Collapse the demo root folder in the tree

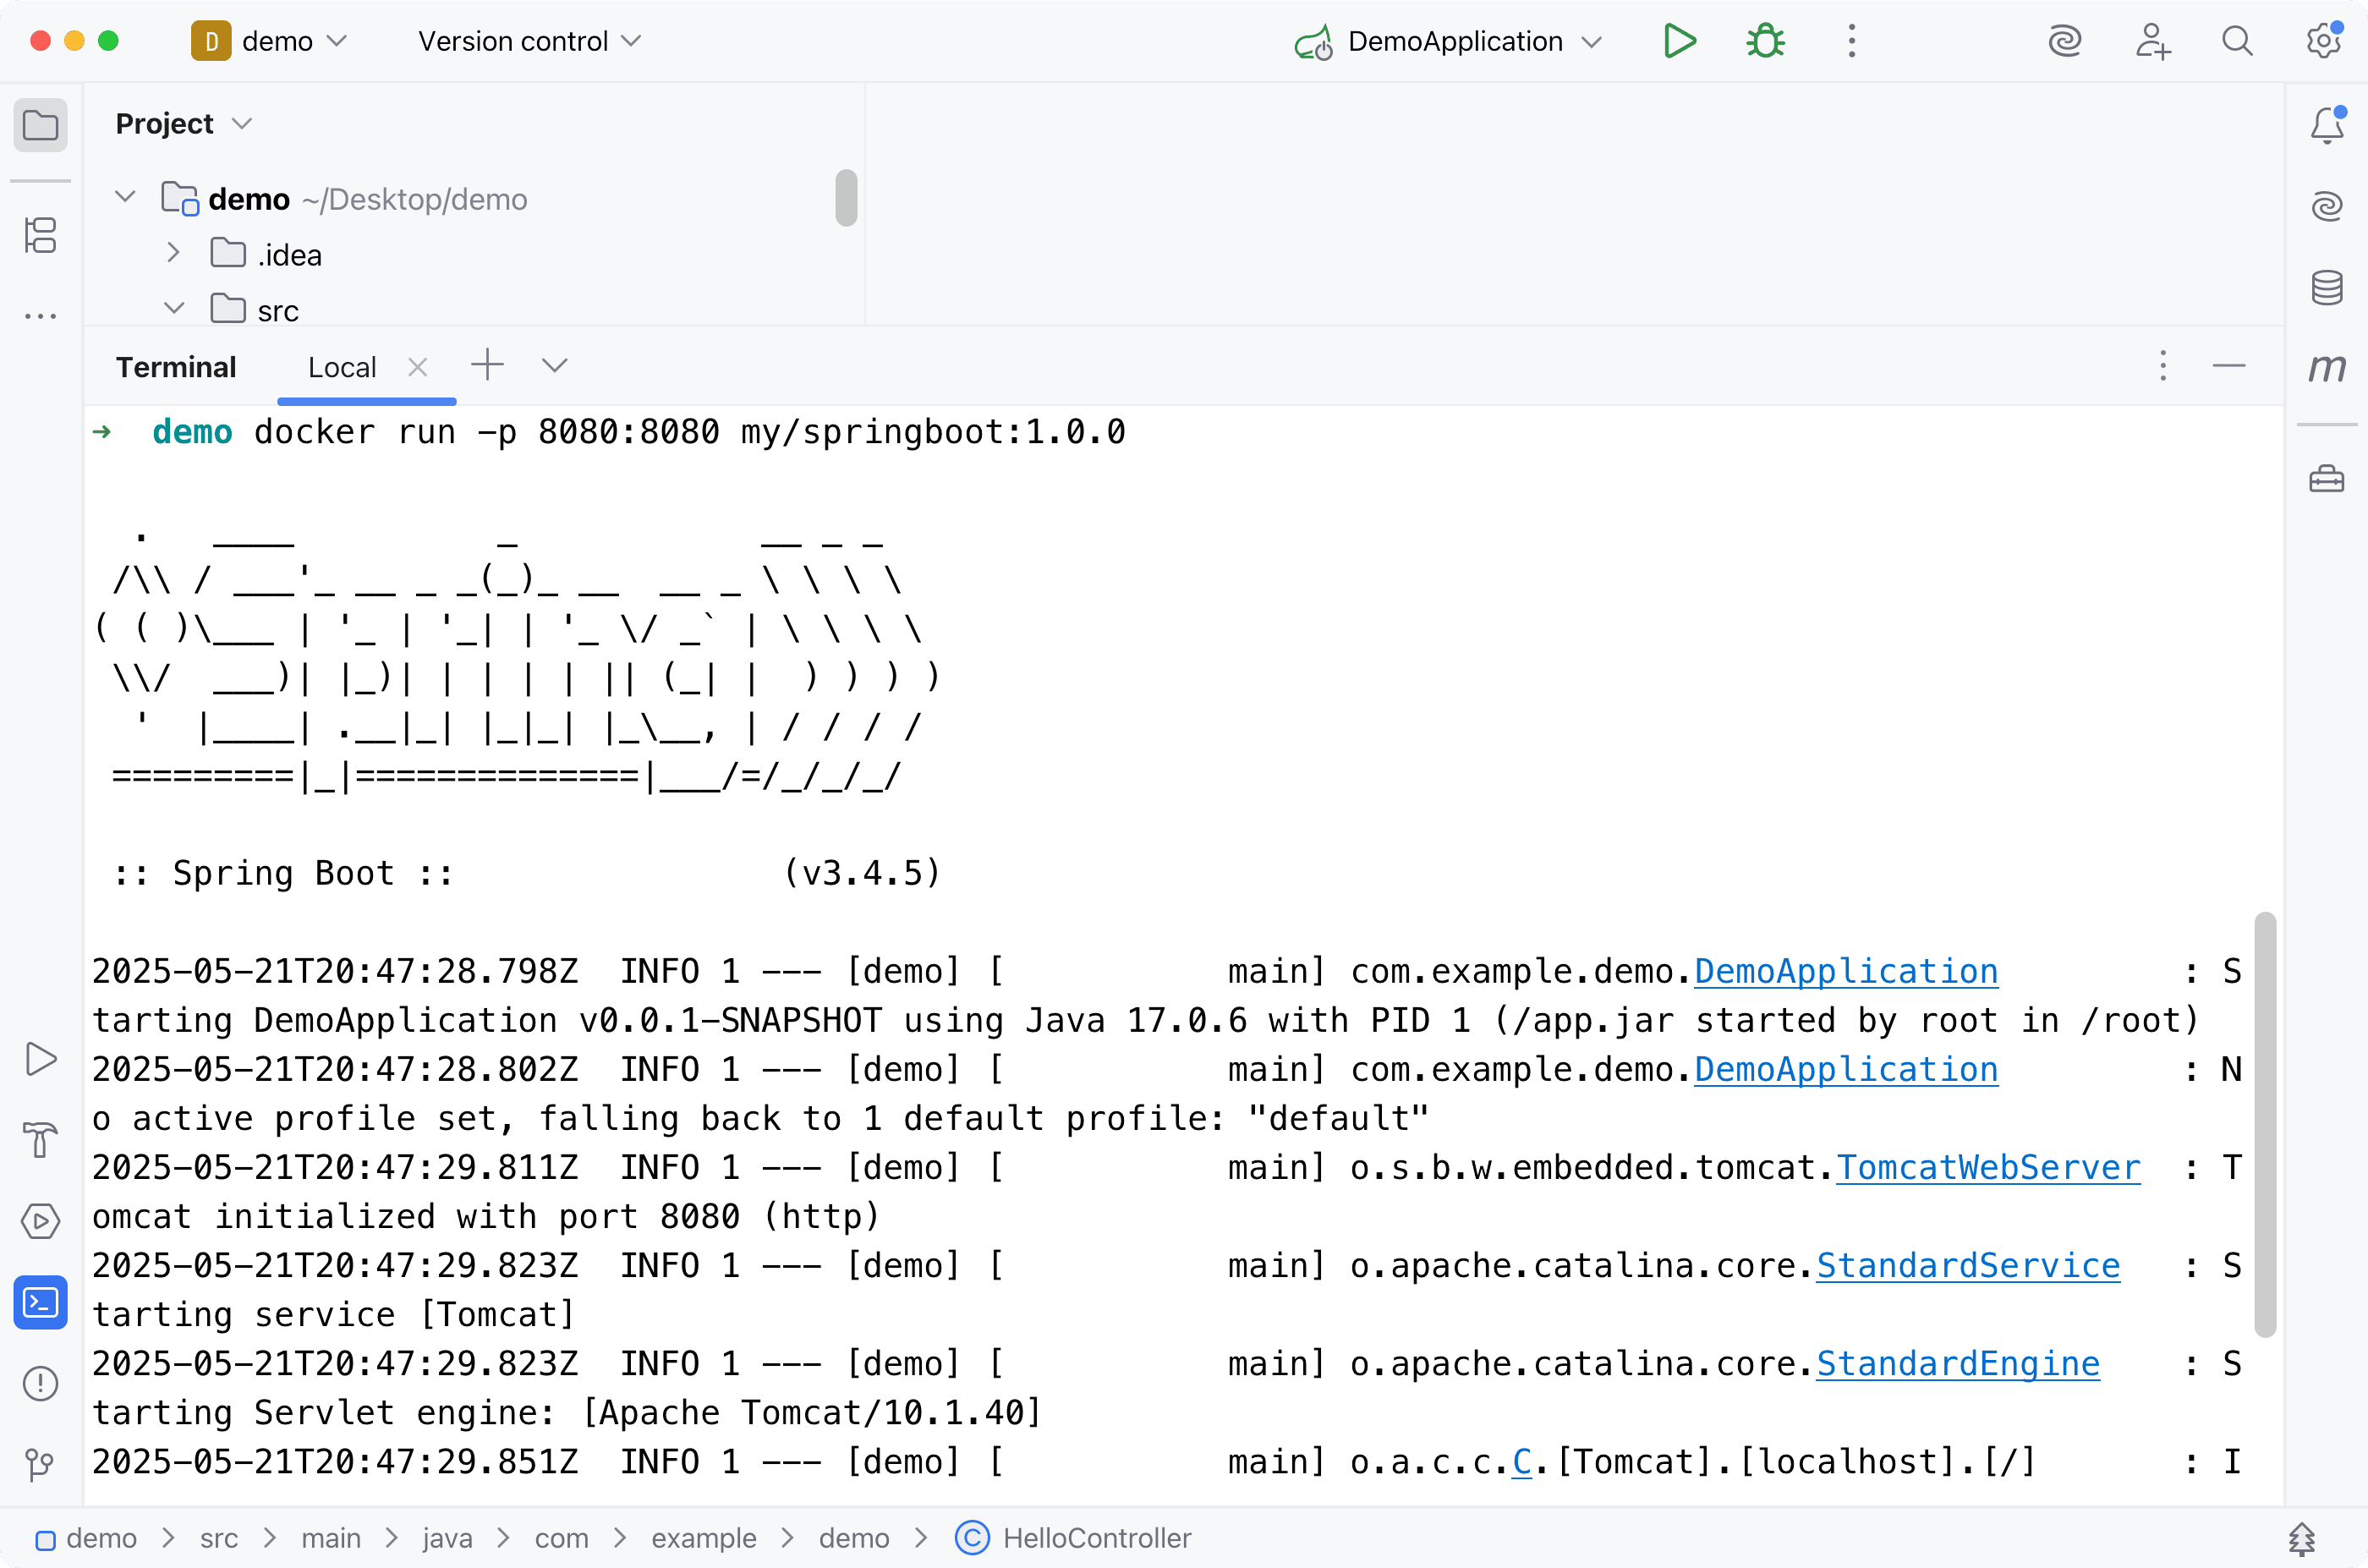125,197
